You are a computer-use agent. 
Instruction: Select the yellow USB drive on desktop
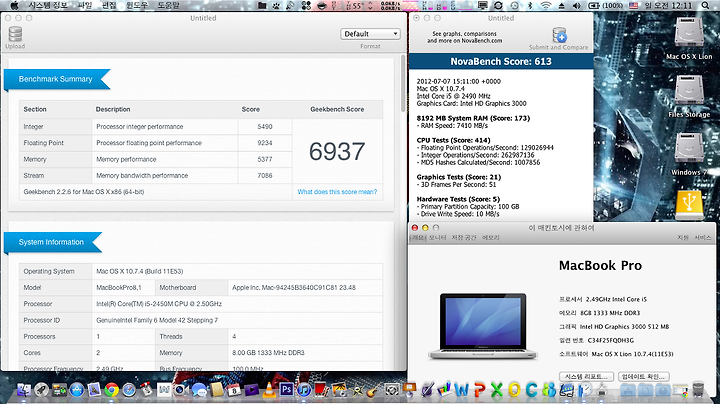tap(689, 204)
